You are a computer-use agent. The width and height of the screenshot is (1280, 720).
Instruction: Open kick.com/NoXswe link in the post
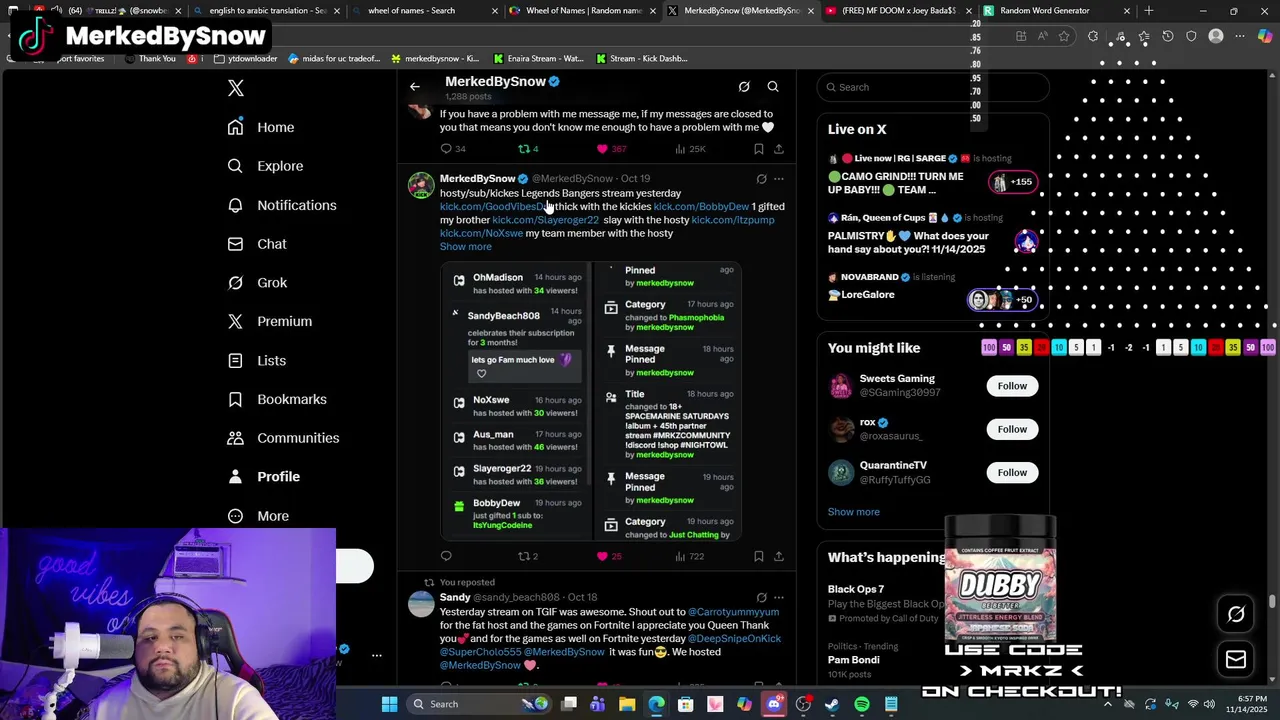pyautogui.click(x=481, y=233)
